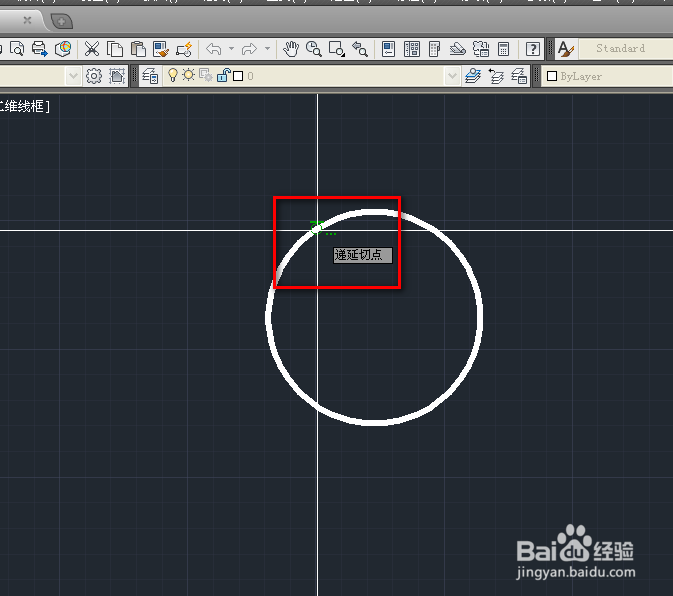673x596 pixels.
Task: Select the Pan hand tool
Action: pos(291,48)
